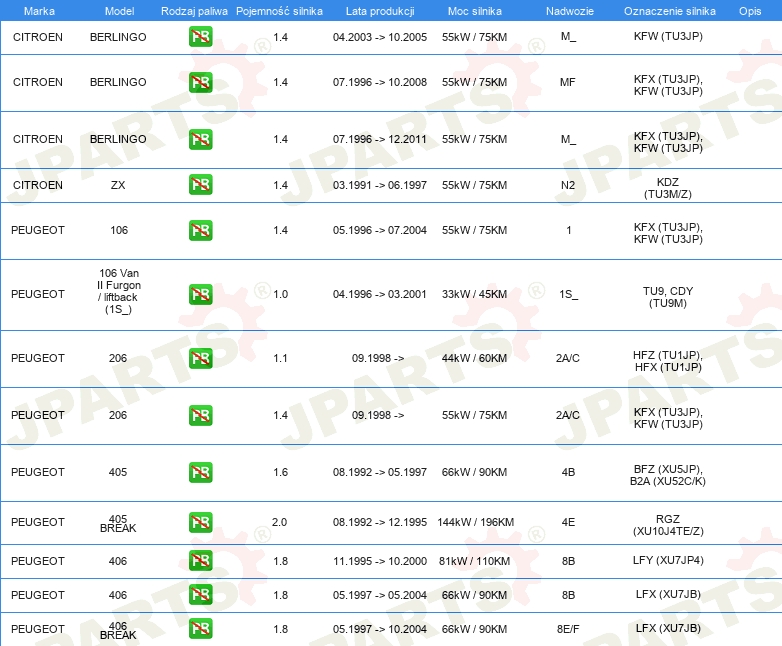Screen dimensions: 782x646
Task: Click engine code RGZ (XU10J4TE/Z)
Action: [668, 525]
